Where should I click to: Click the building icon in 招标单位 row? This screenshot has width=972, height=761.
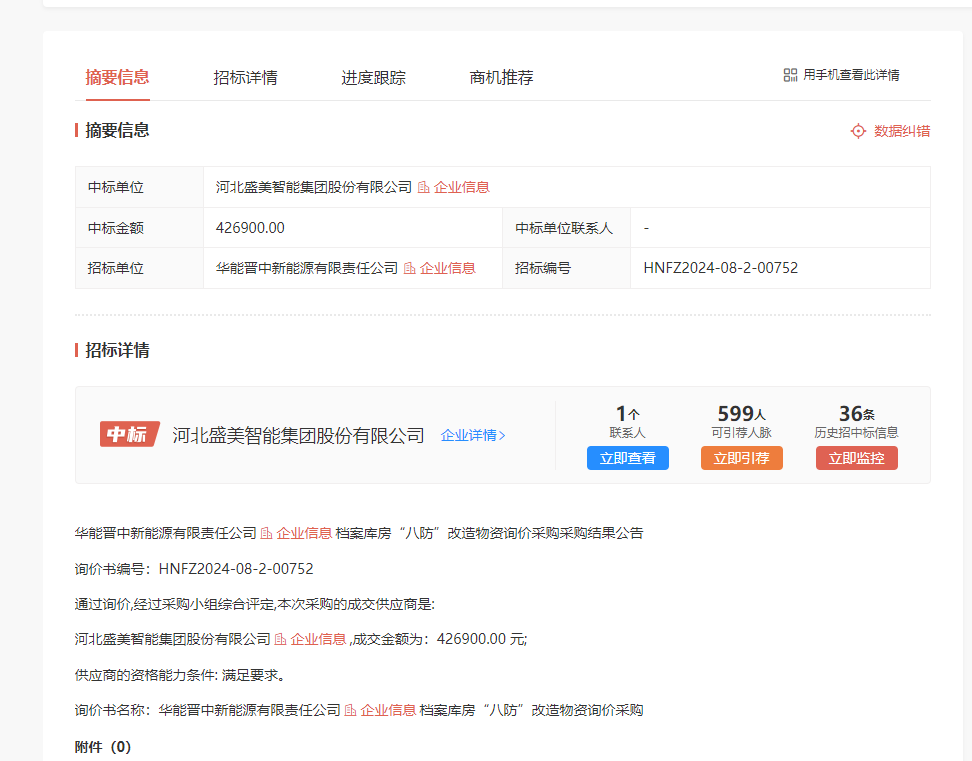pyautogui.click(x=410, y=268)
